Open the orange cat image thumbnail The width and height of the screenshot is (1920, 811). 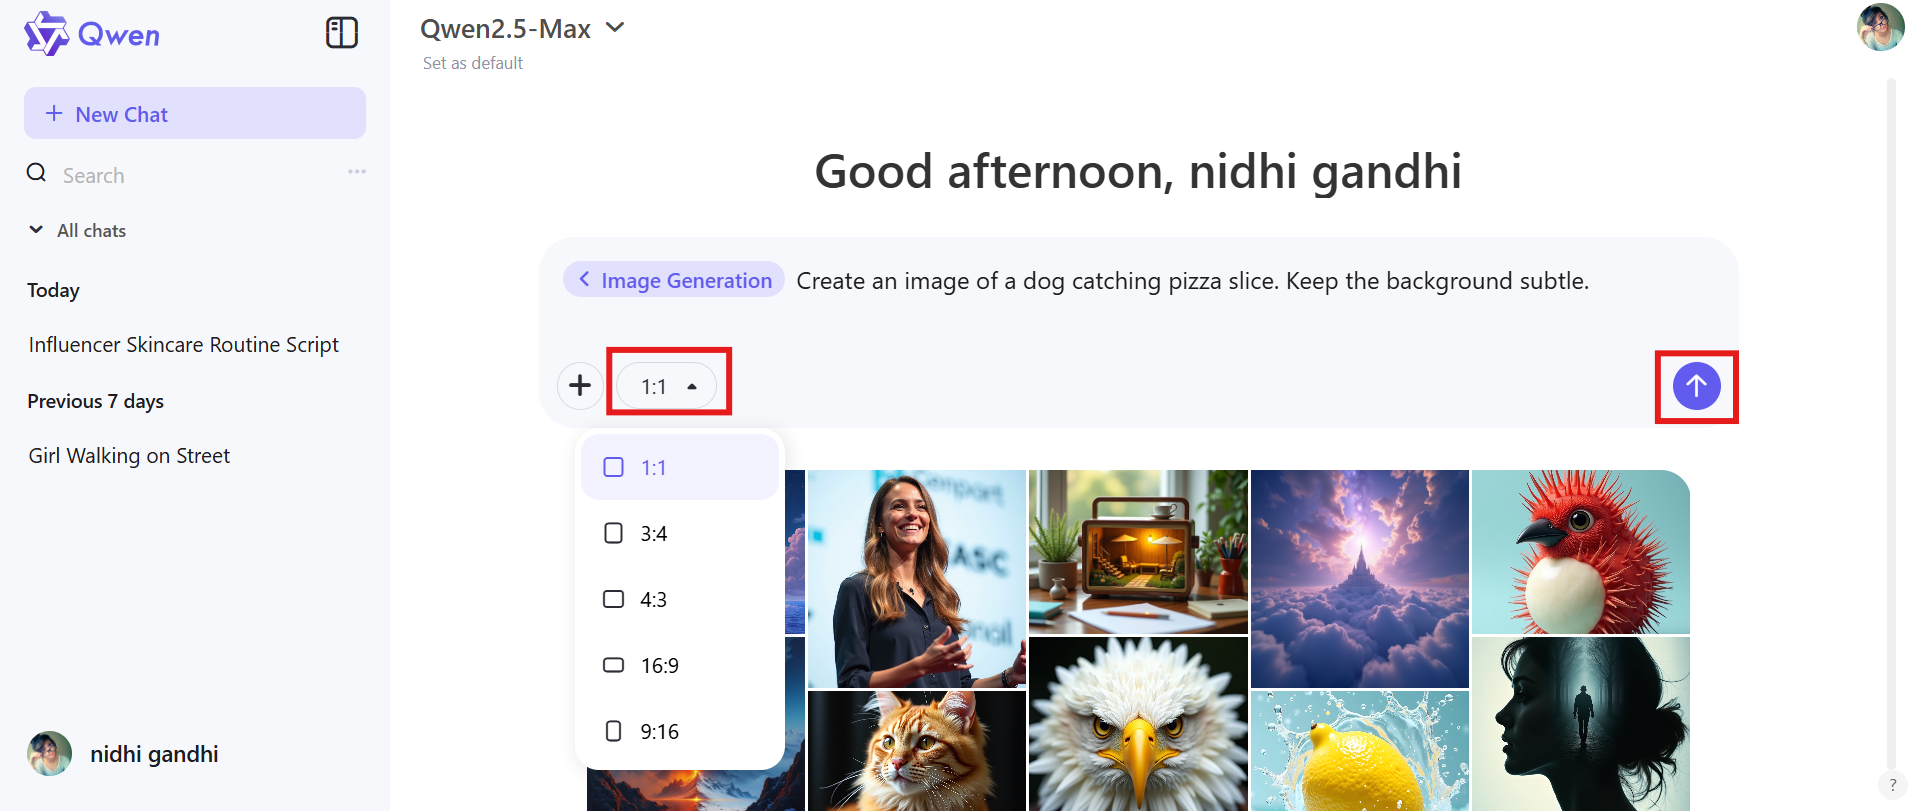[916, 750]
